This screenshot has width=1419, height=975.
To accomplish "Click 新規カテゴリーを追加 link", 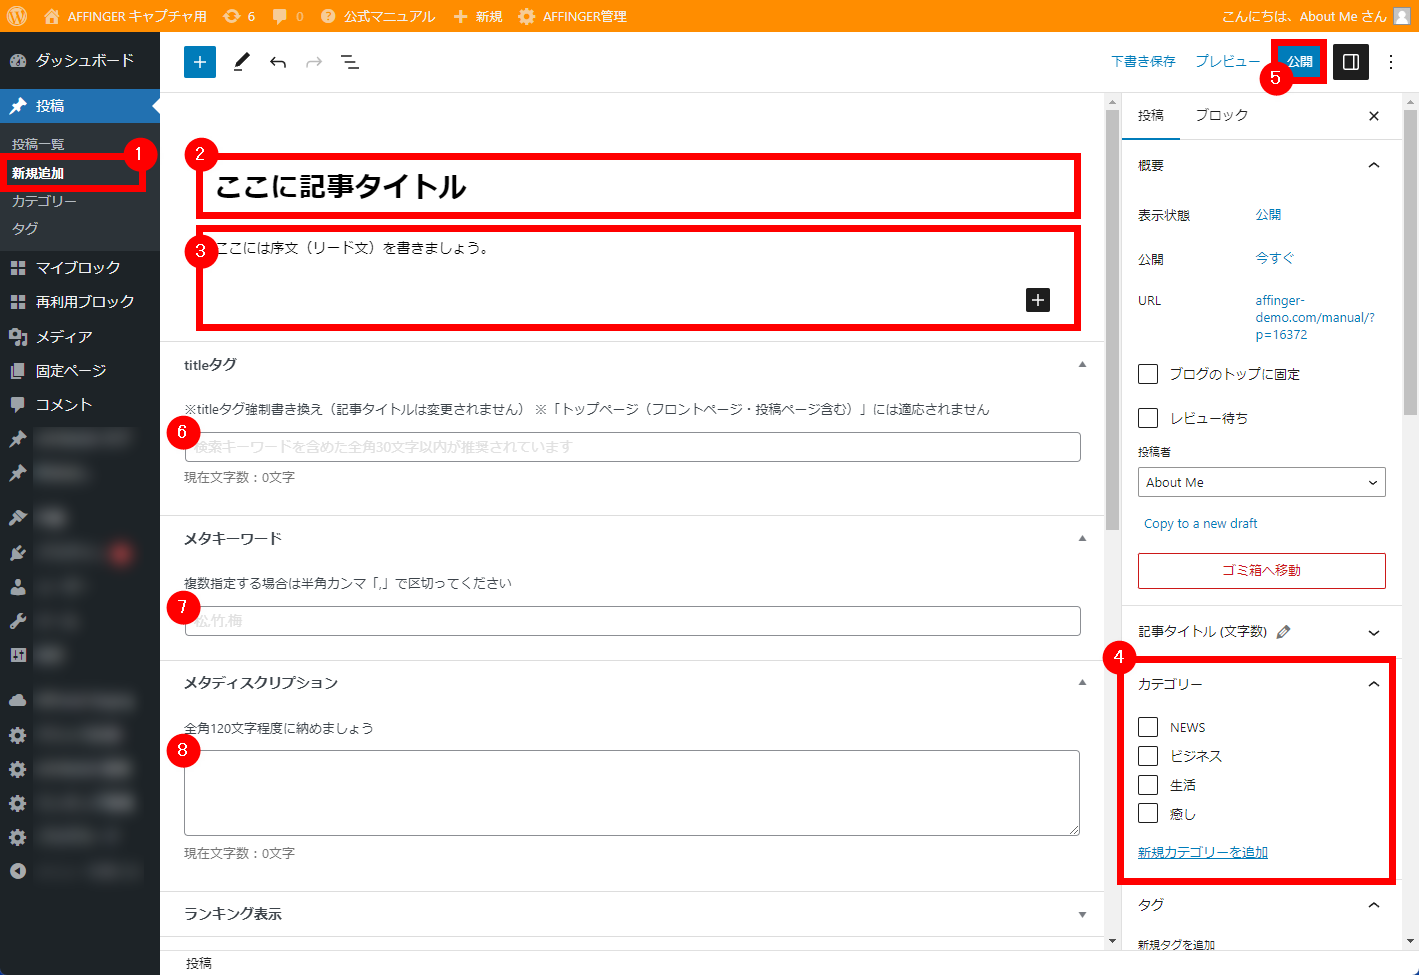I will [1203, 852].
